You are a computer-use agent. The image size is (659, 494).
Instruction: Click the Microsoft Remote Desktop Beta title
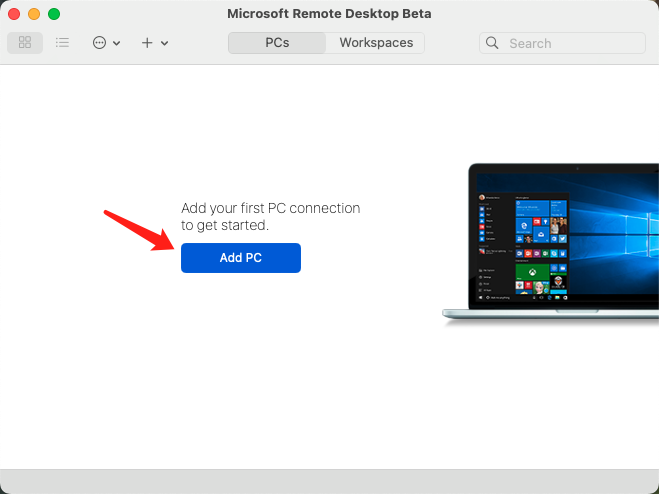pos(329,13)
